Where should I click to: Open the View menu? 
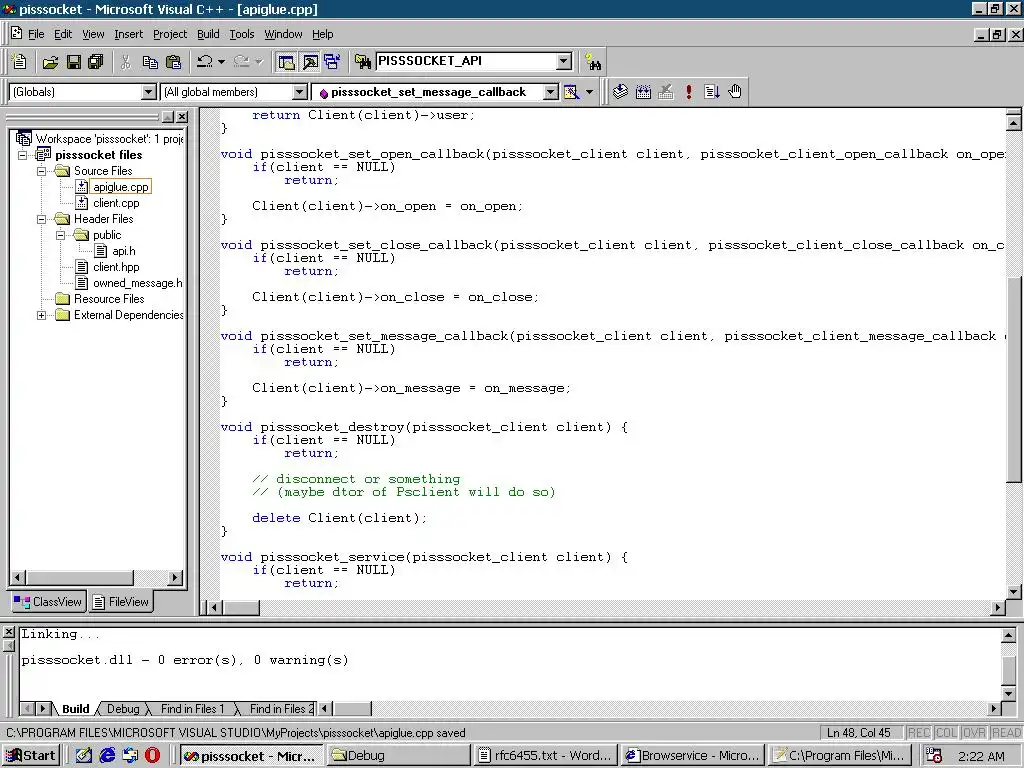(93, 34)
